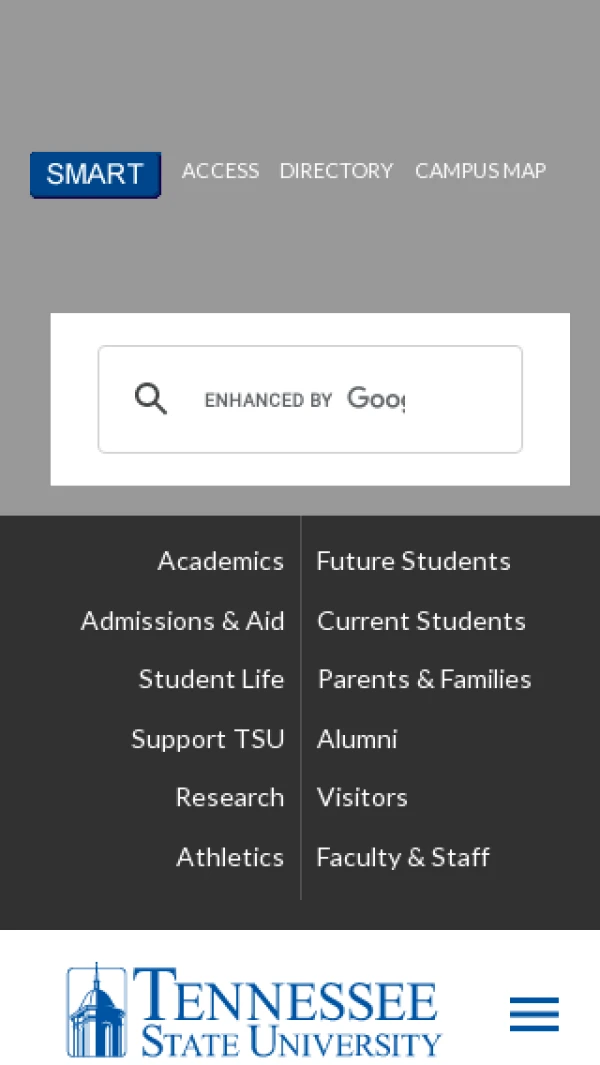The image size is (600, 1065).
Task: Open the Visitors link
Action: 362,797
